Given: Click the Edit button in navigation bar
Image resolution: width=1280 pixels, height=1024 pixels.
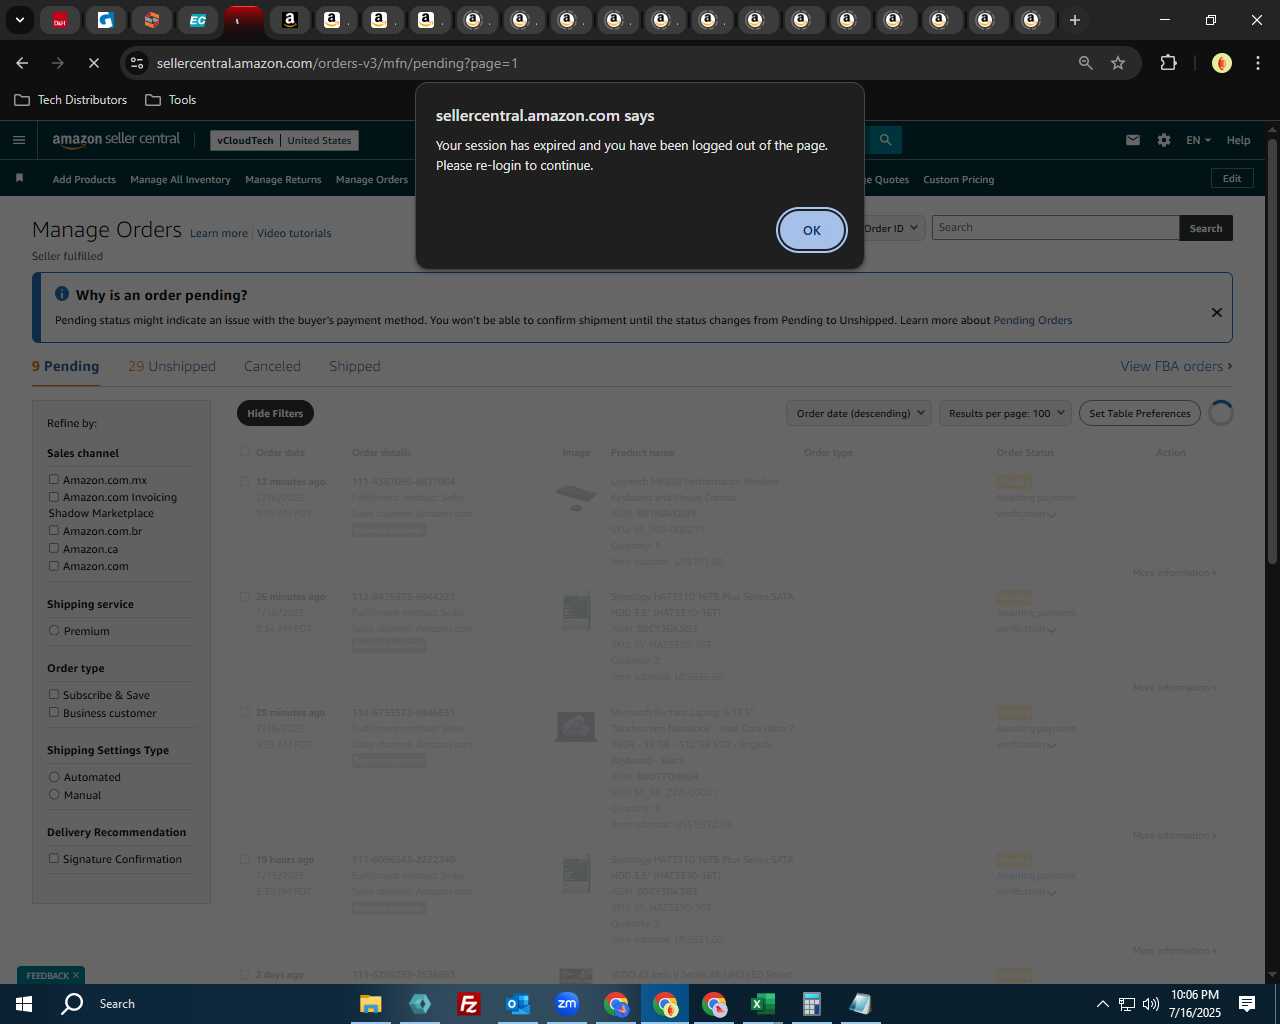Looking at the screenshot, I should tap(1232, 178).
